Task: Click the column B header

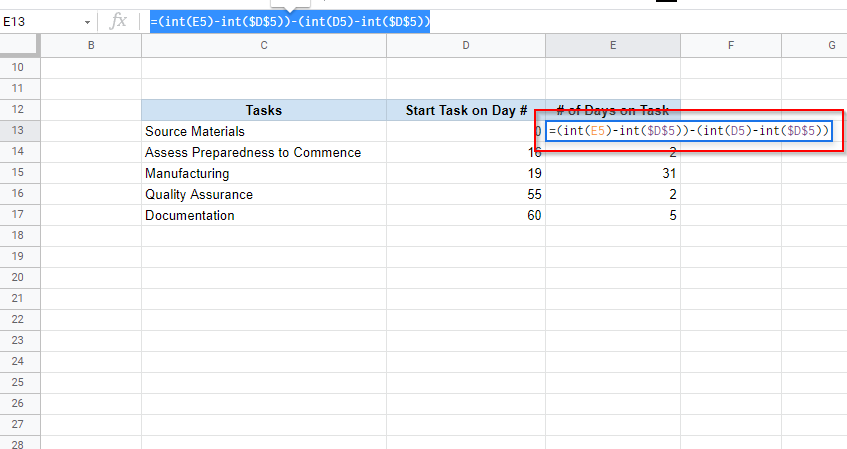Action: pos(91,46)
